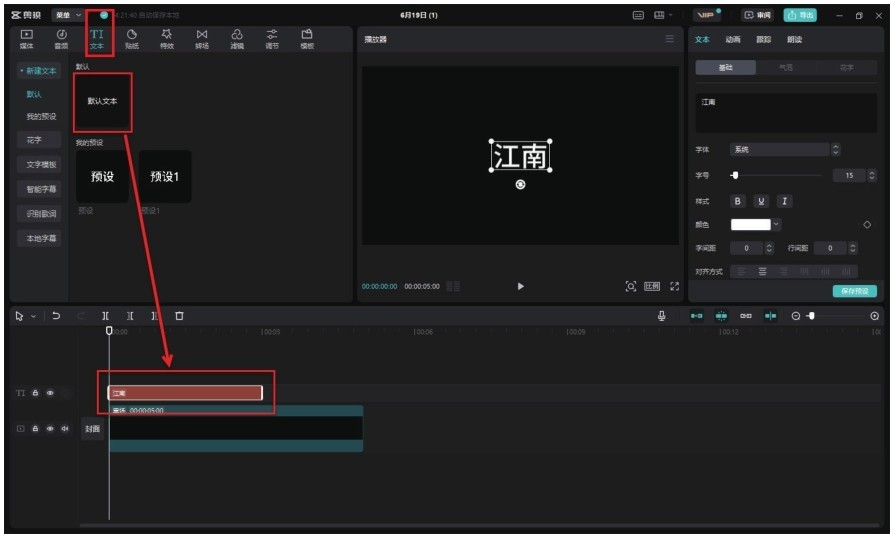Open the 识别歌词 lyrics recognition category
Viewport: 893px width, 536px height.
coord(40,214)
